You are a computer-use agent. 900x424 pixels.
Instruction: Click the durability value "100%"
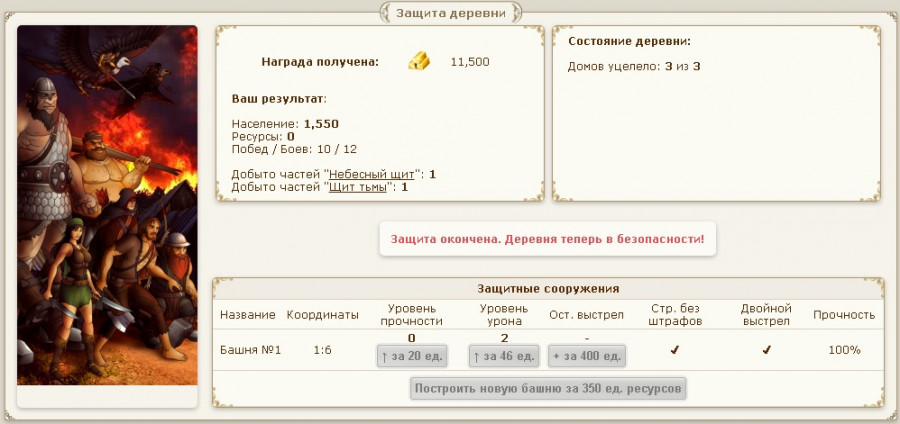(x=844, y=349)
